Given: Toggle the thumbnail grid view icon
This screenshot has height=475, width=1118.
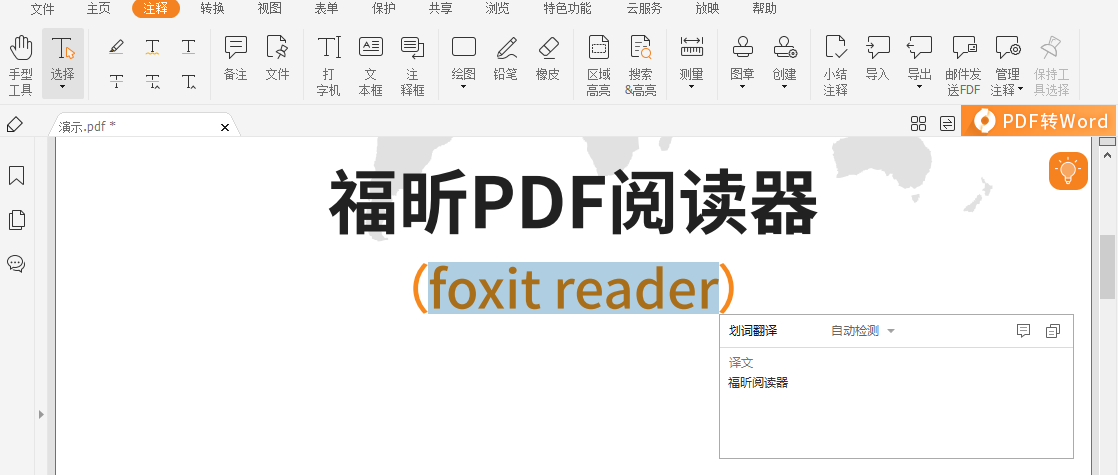Looking at the screenshot, I should tap(918, 123).
